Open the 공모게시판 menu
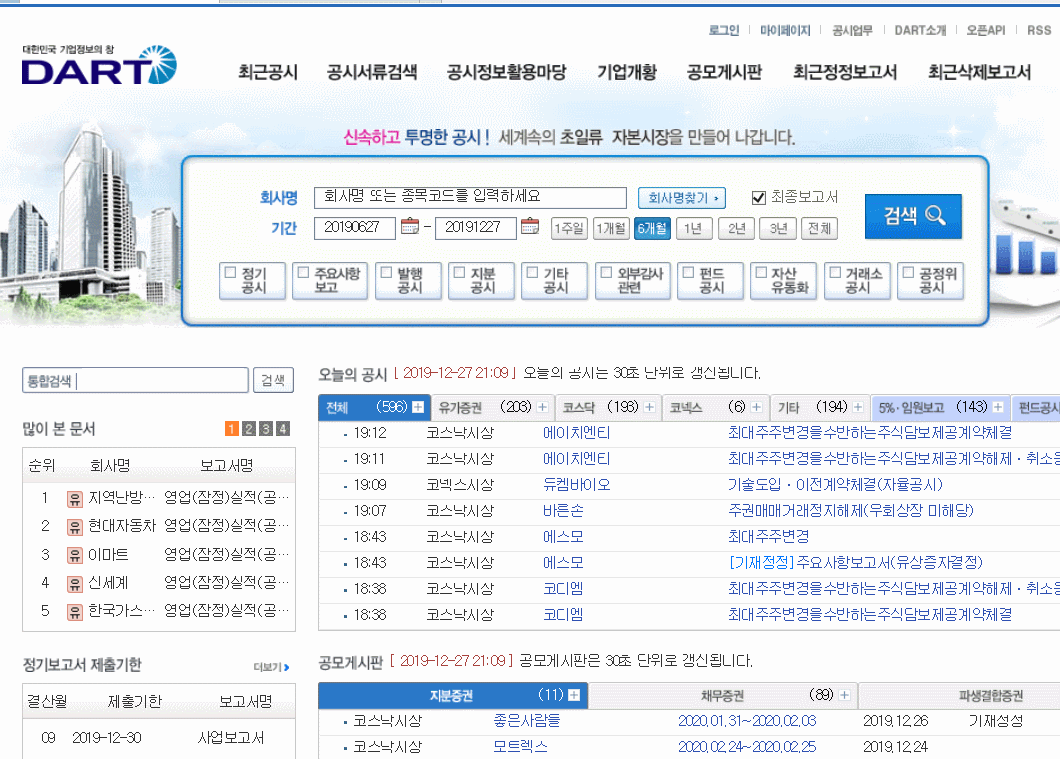The height and width of the screenshot is (759, 1060). pyautogui.click(x=724, y=72)
